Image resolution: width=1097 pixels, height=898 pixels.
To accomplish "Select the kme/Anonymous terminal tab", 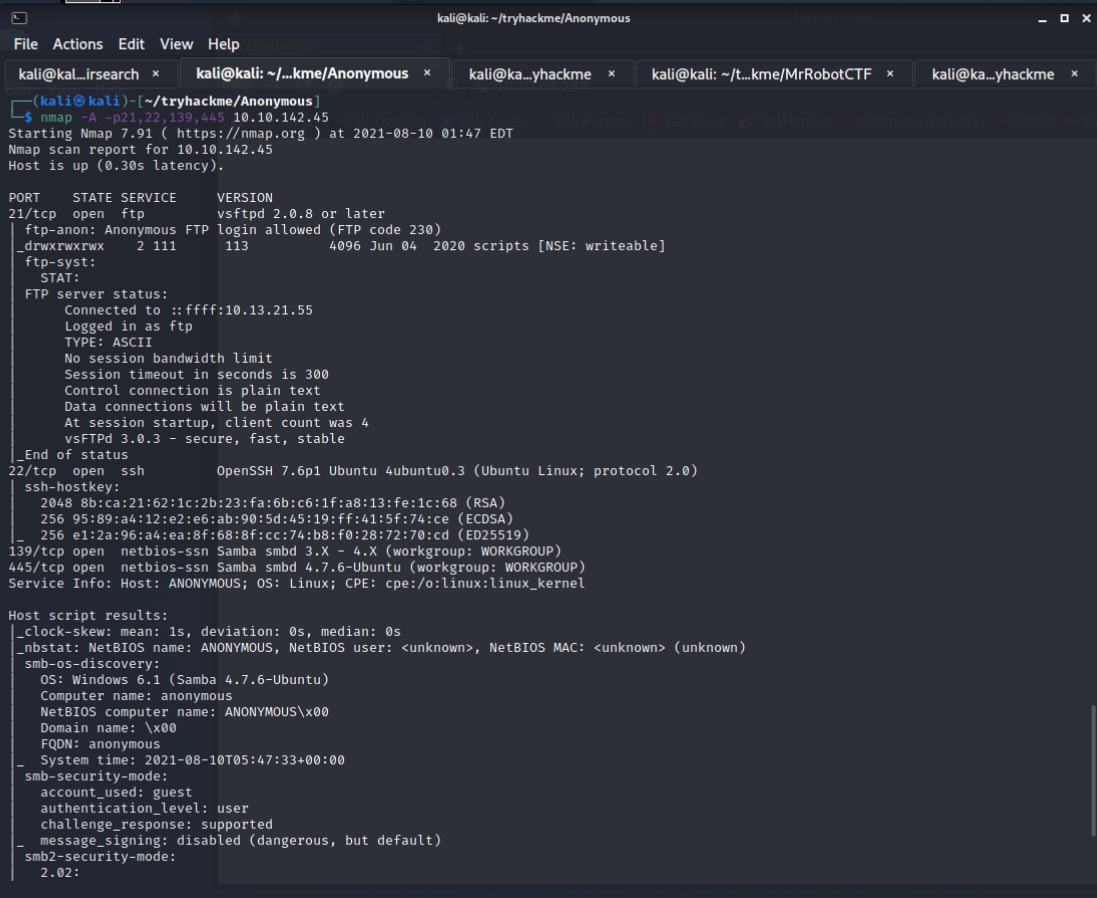I will (301, 74).
